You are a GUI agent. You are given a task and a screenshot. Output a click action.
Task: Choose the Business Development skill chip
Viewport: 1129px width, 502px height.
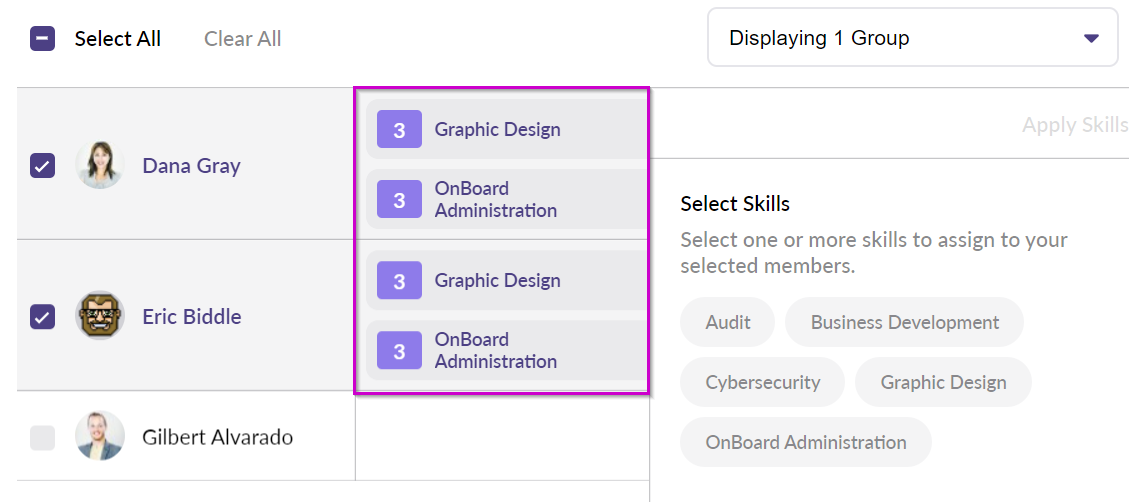(904, 322)
